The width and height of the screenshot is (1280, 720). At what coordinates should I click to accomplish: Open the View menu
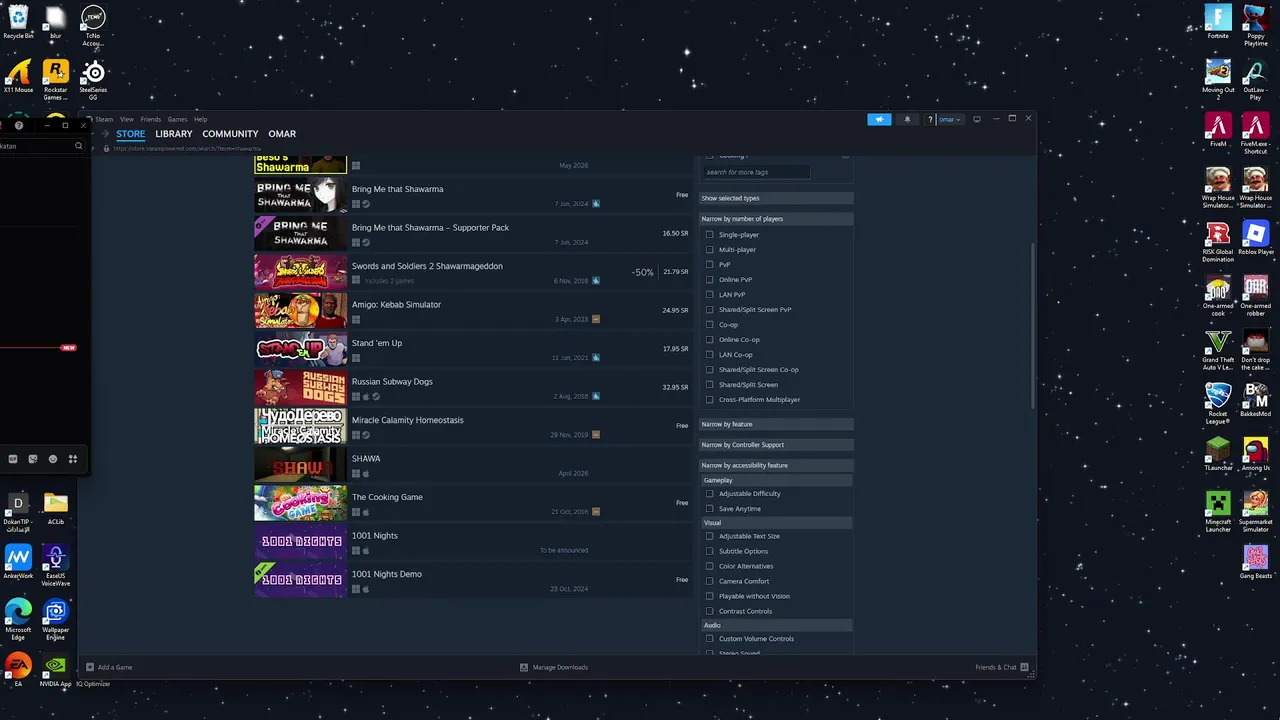coord(127,119)
